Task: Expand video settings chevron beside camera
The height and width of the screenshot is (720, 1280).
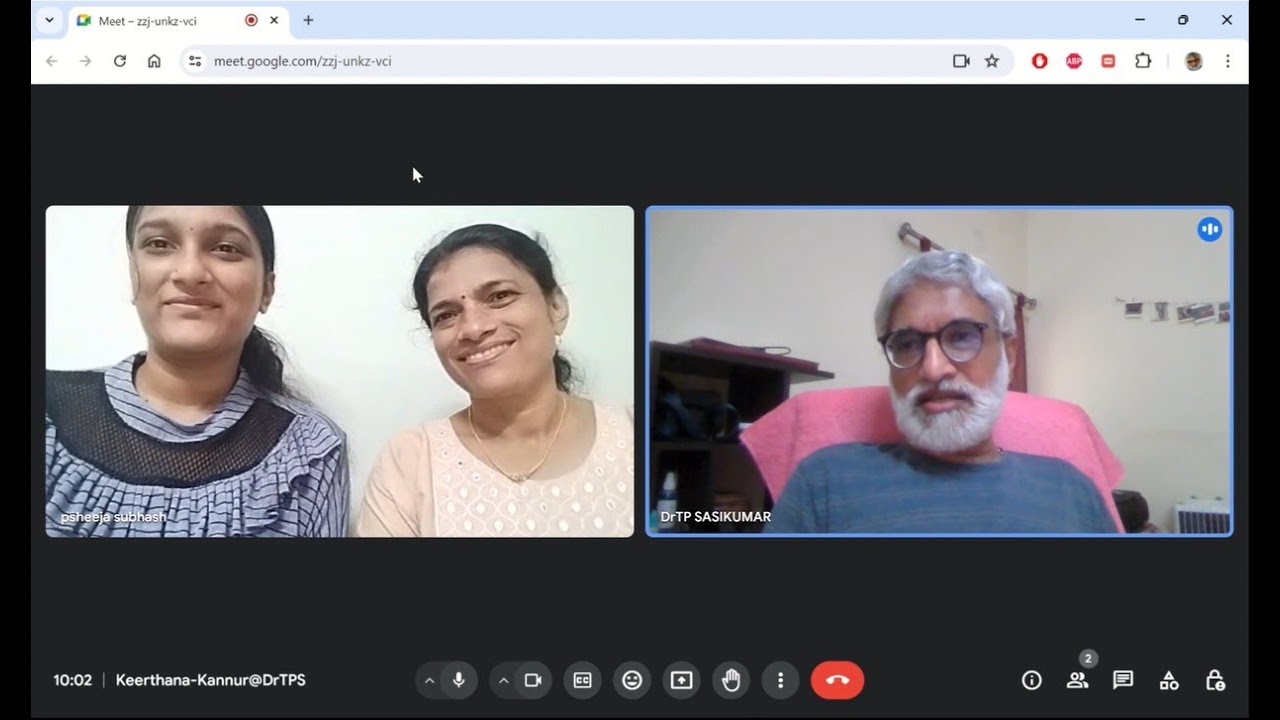Action: [x=503, y=680]
